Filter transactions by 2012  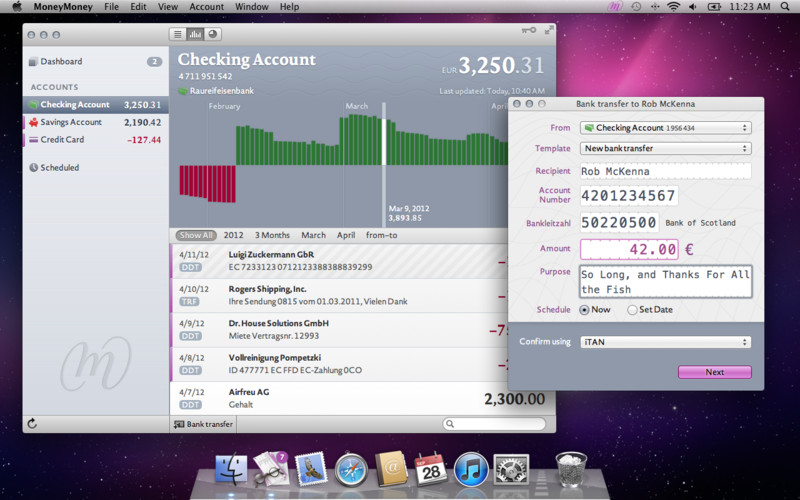tap(233, 235)
